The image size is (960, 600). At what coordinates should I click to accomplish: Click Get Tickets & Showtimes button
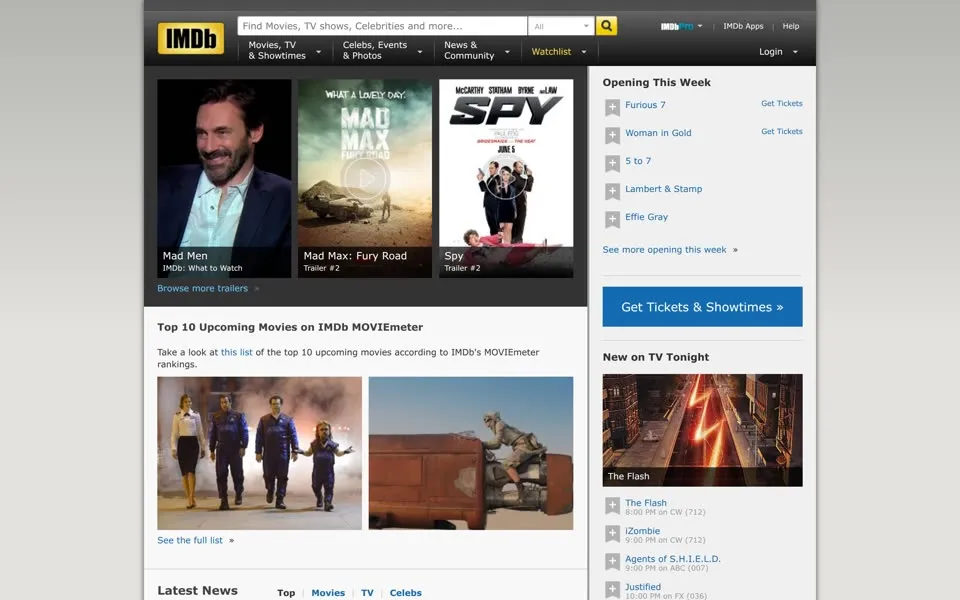pos(702,307)
